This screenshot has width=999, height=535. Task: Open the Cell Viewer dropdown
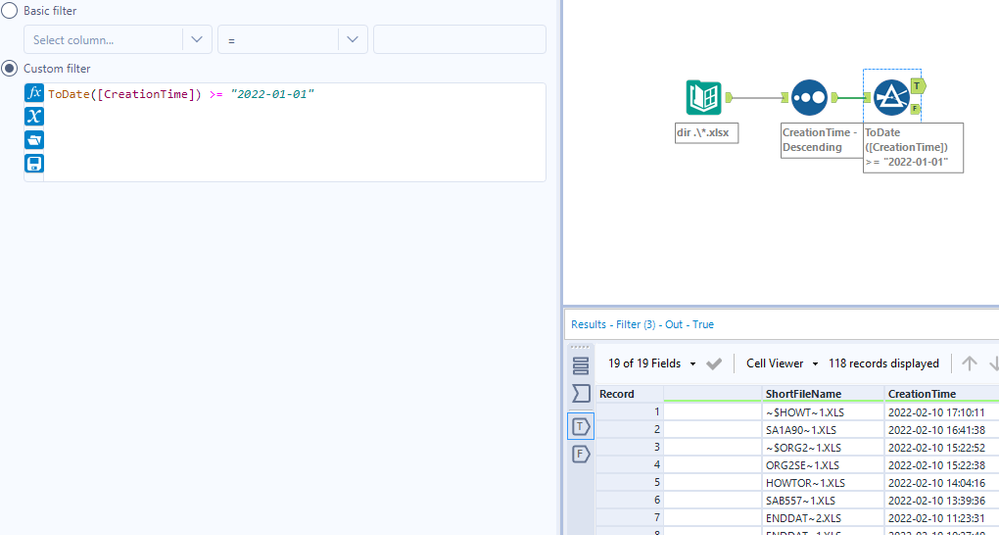pos(782,363)
